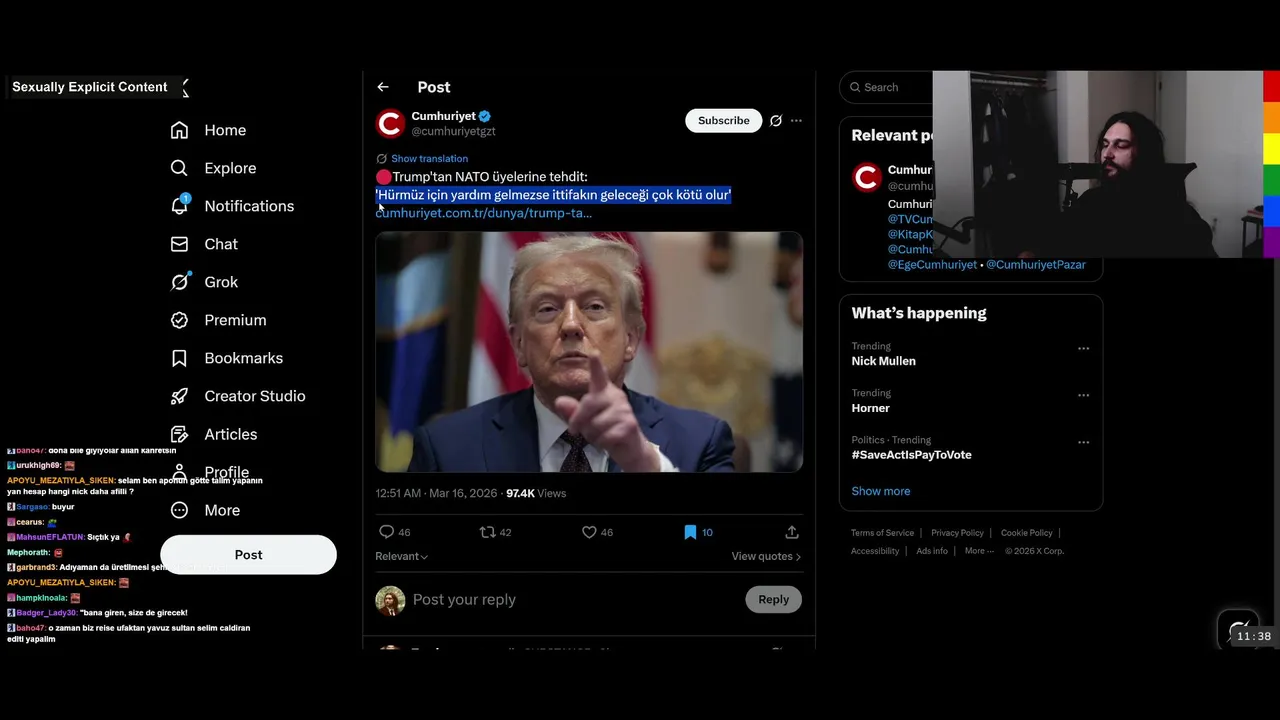This screenshot has height=720, width=1280.
Task: Expand the footer More menu
Action: pos(979,551)
